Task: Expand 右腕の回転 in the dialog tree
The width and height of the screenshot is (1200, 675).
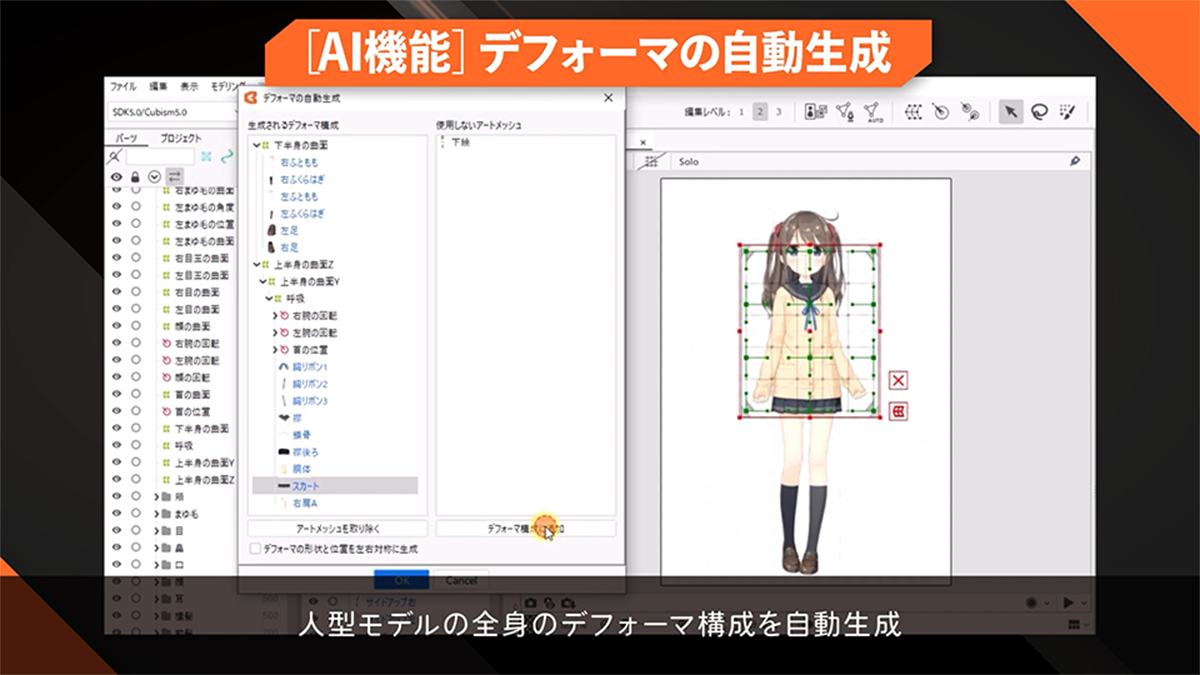Action: pos(275,316)
